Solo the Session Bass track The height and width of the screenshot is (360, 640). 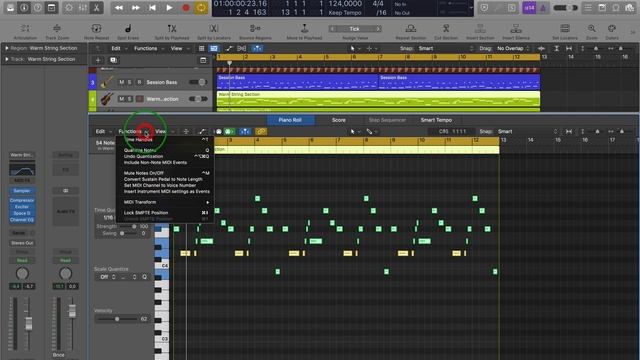[129, 82]
